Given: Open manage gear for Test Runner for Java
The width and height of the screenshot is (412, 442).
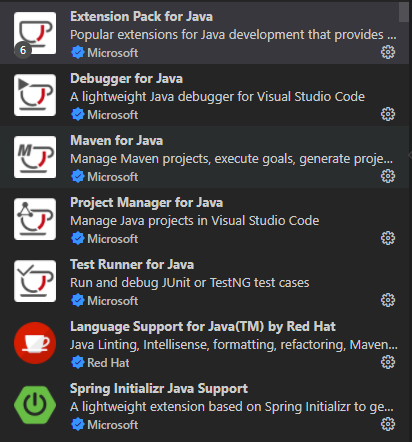Looking at the screenshot, I should (x=388, y=300).
